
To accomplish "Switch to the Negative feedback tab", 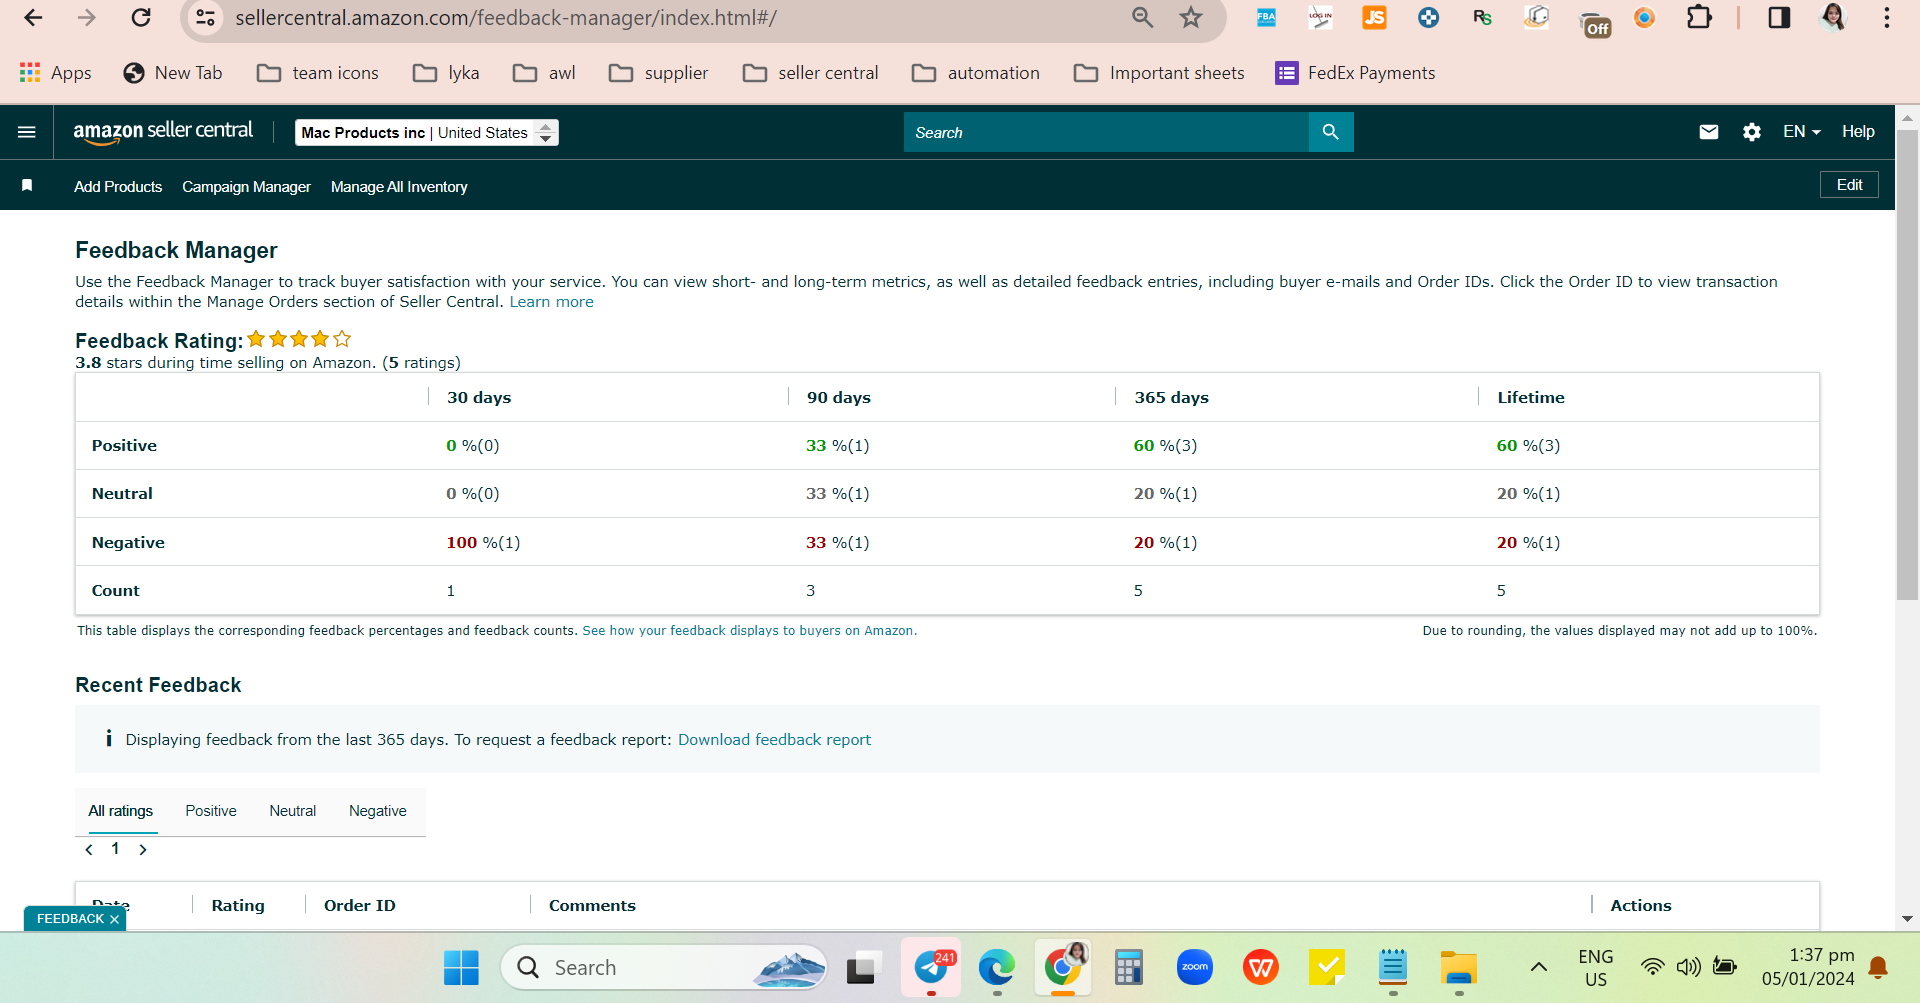I will pos(377,811).
